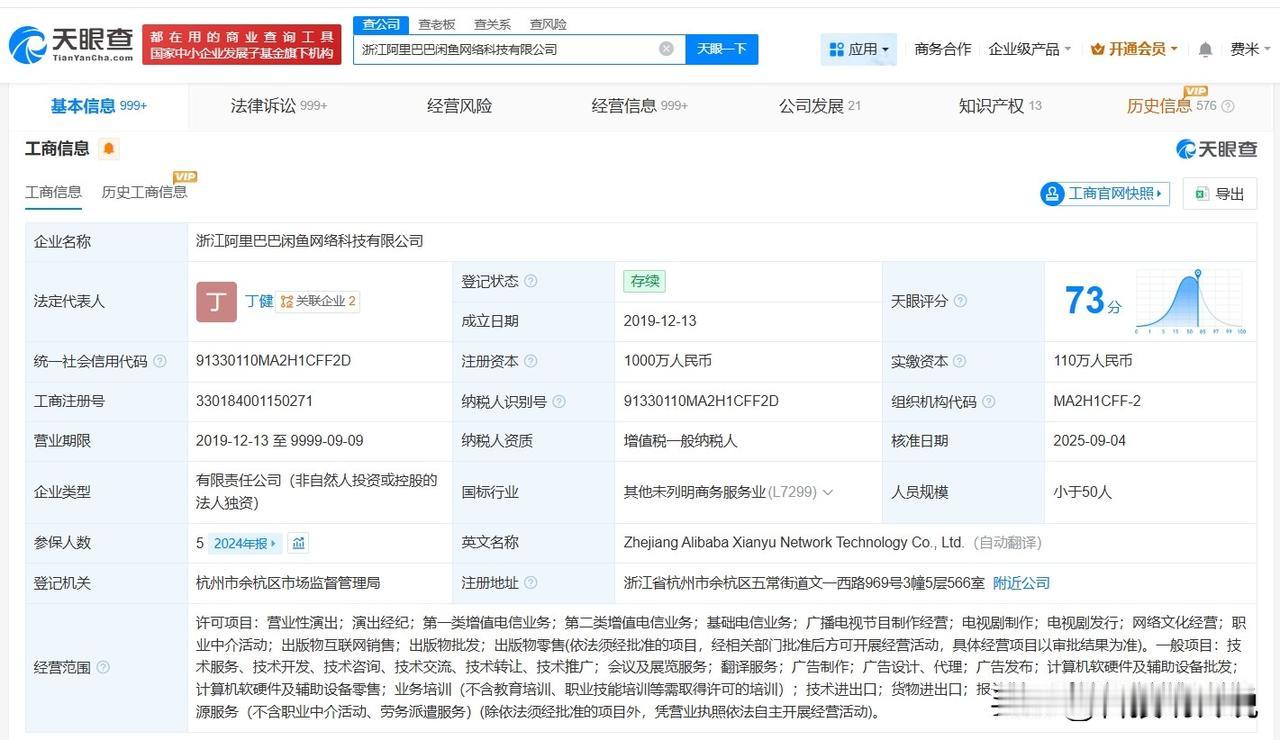This screenshot has width=1280, height=740.
Task: Select the 查公司 search tab
Action: click(381, 24)
